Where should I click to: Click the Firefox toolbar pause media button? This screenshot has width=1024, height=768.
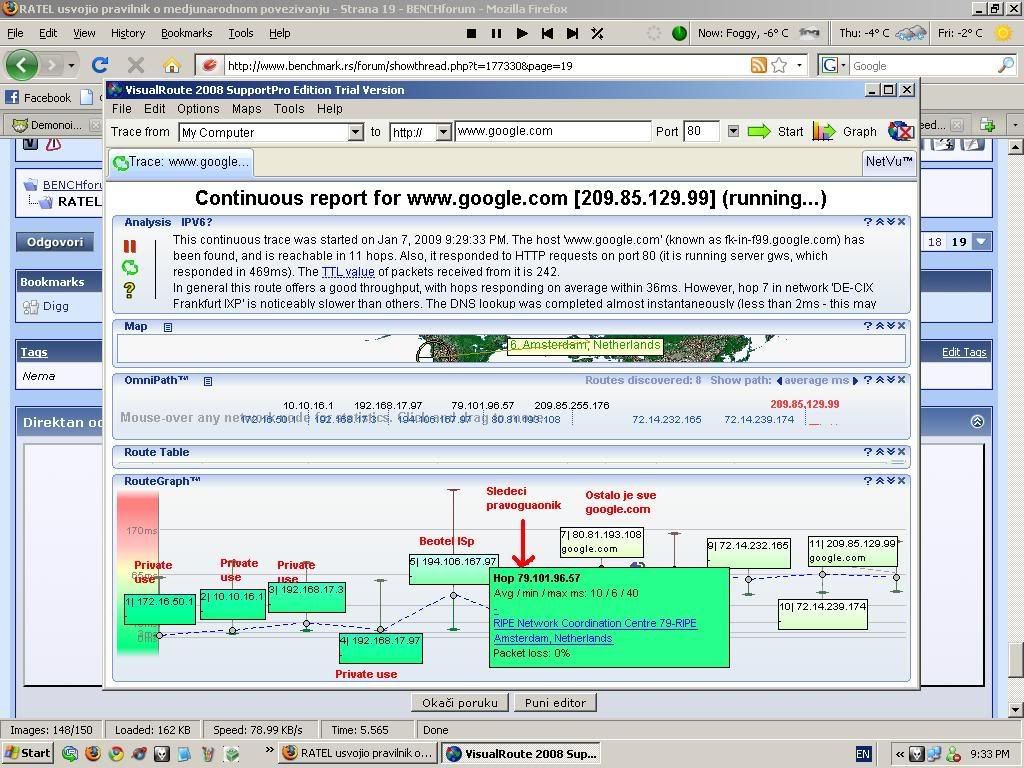[x=496, y=33]
